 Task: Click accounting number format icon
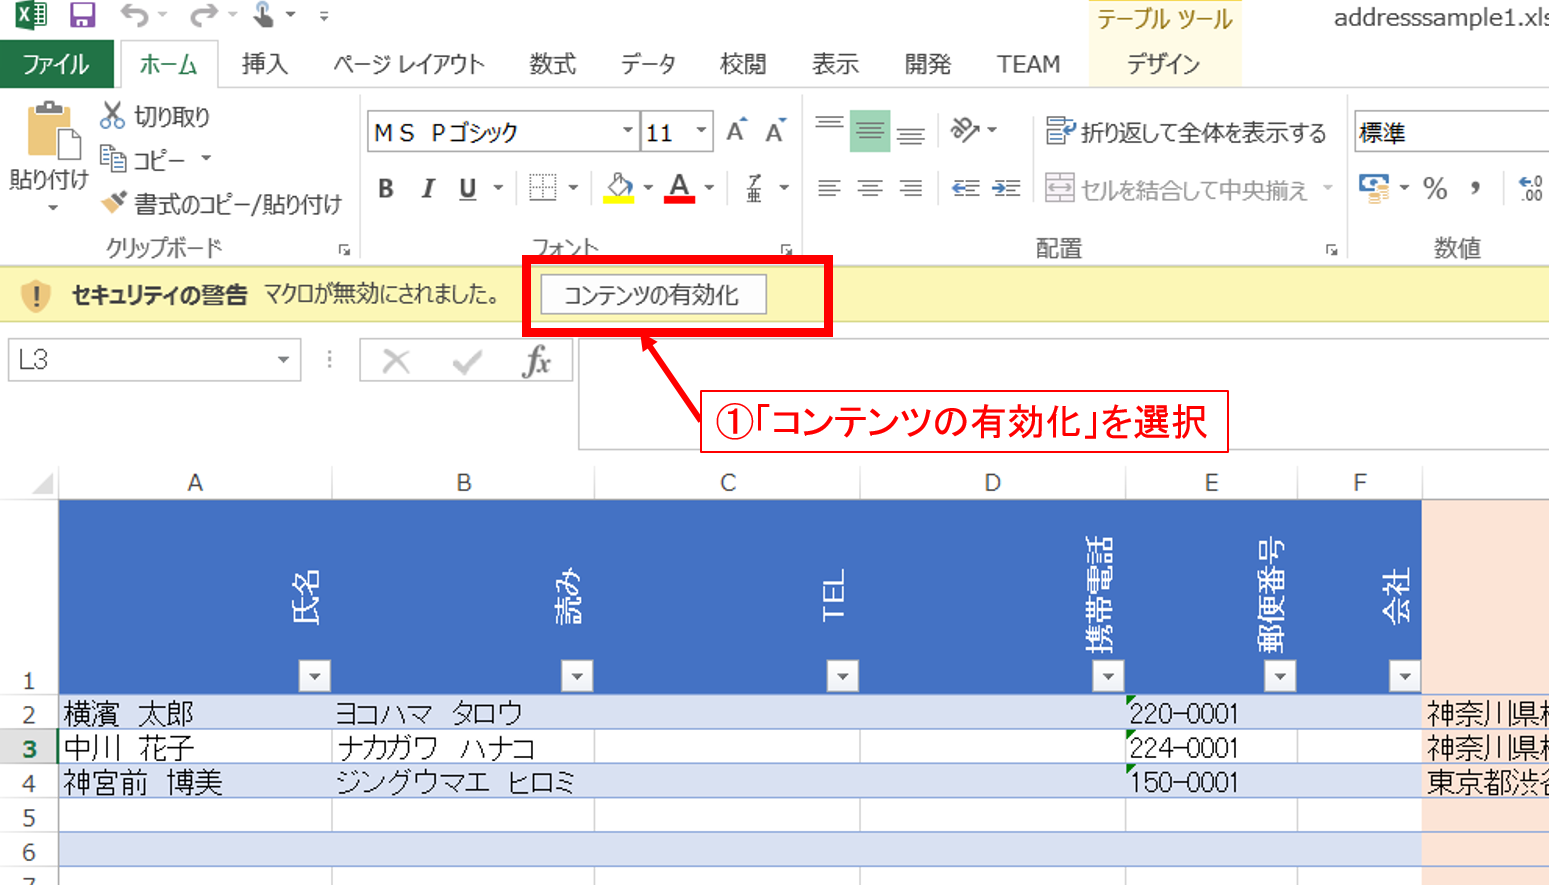coord(1374,187)
